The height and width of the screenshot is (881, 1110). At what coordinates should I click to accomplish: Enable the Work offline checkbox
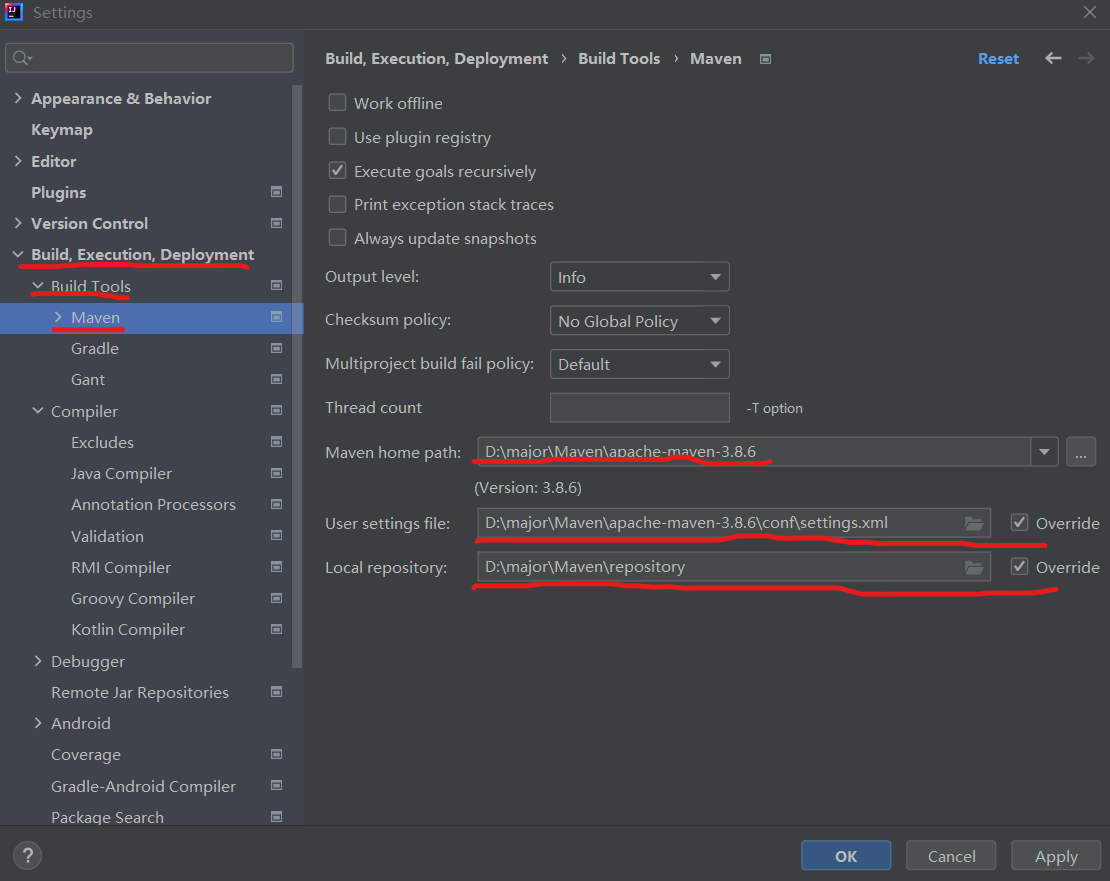coord(338,103)
